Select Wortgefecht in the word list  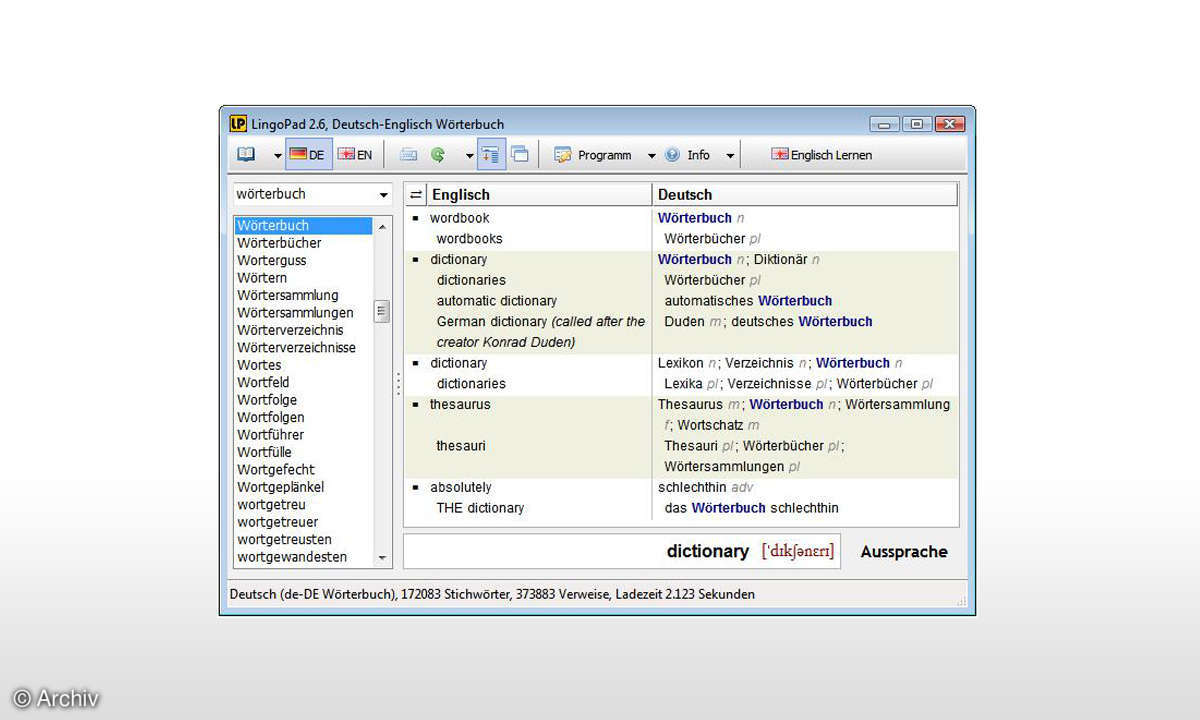point(276,470)
